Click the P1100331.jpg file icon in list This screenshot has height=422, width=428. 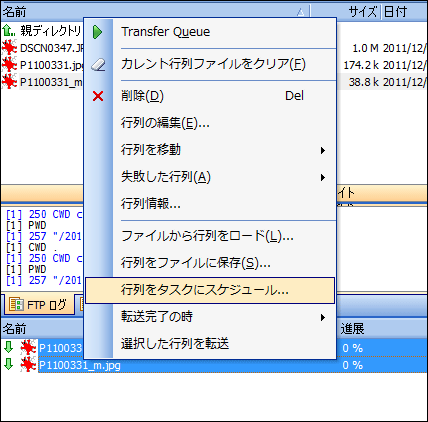[x=9, y=65]
